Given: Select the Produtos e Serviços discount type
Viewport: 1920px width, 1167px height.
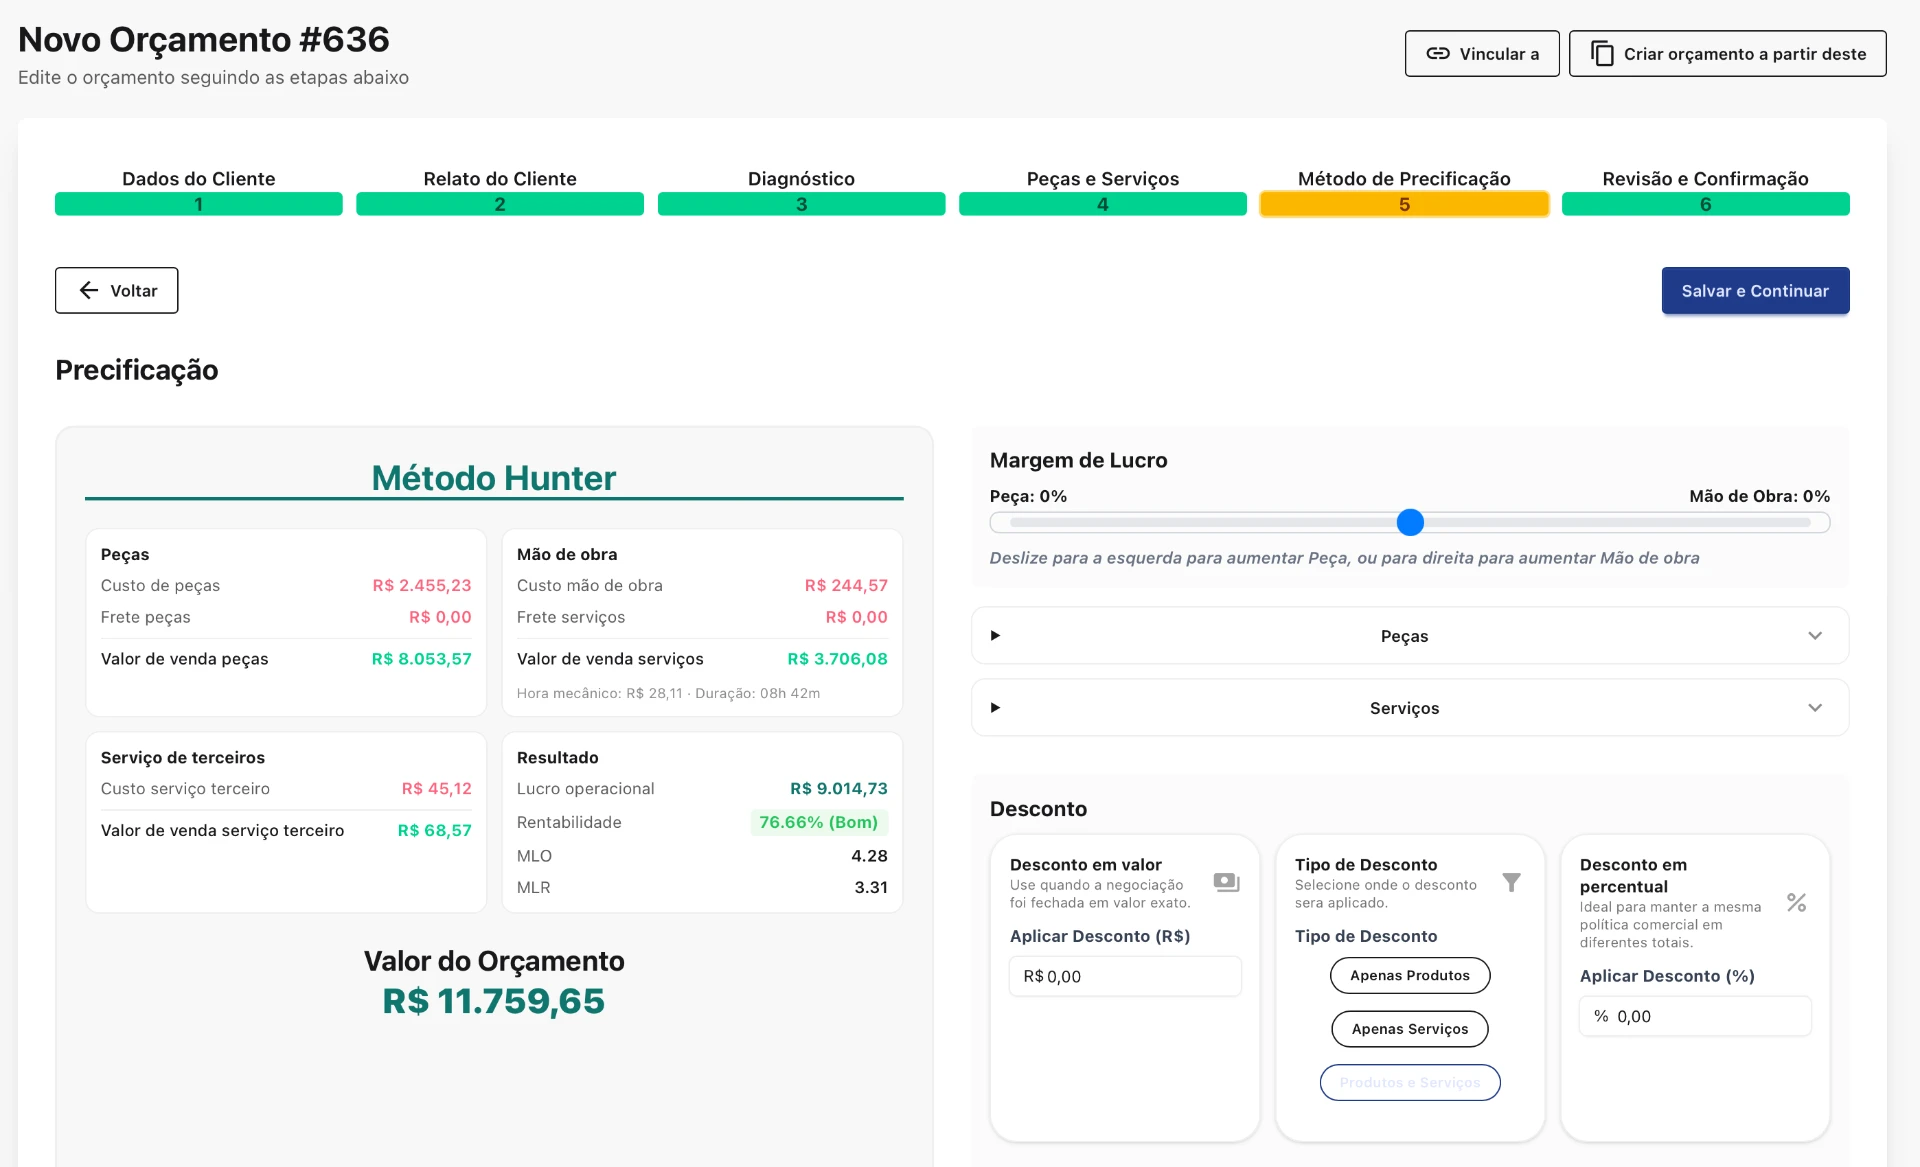Looking at the screenshot, I should point(1410,1082).
